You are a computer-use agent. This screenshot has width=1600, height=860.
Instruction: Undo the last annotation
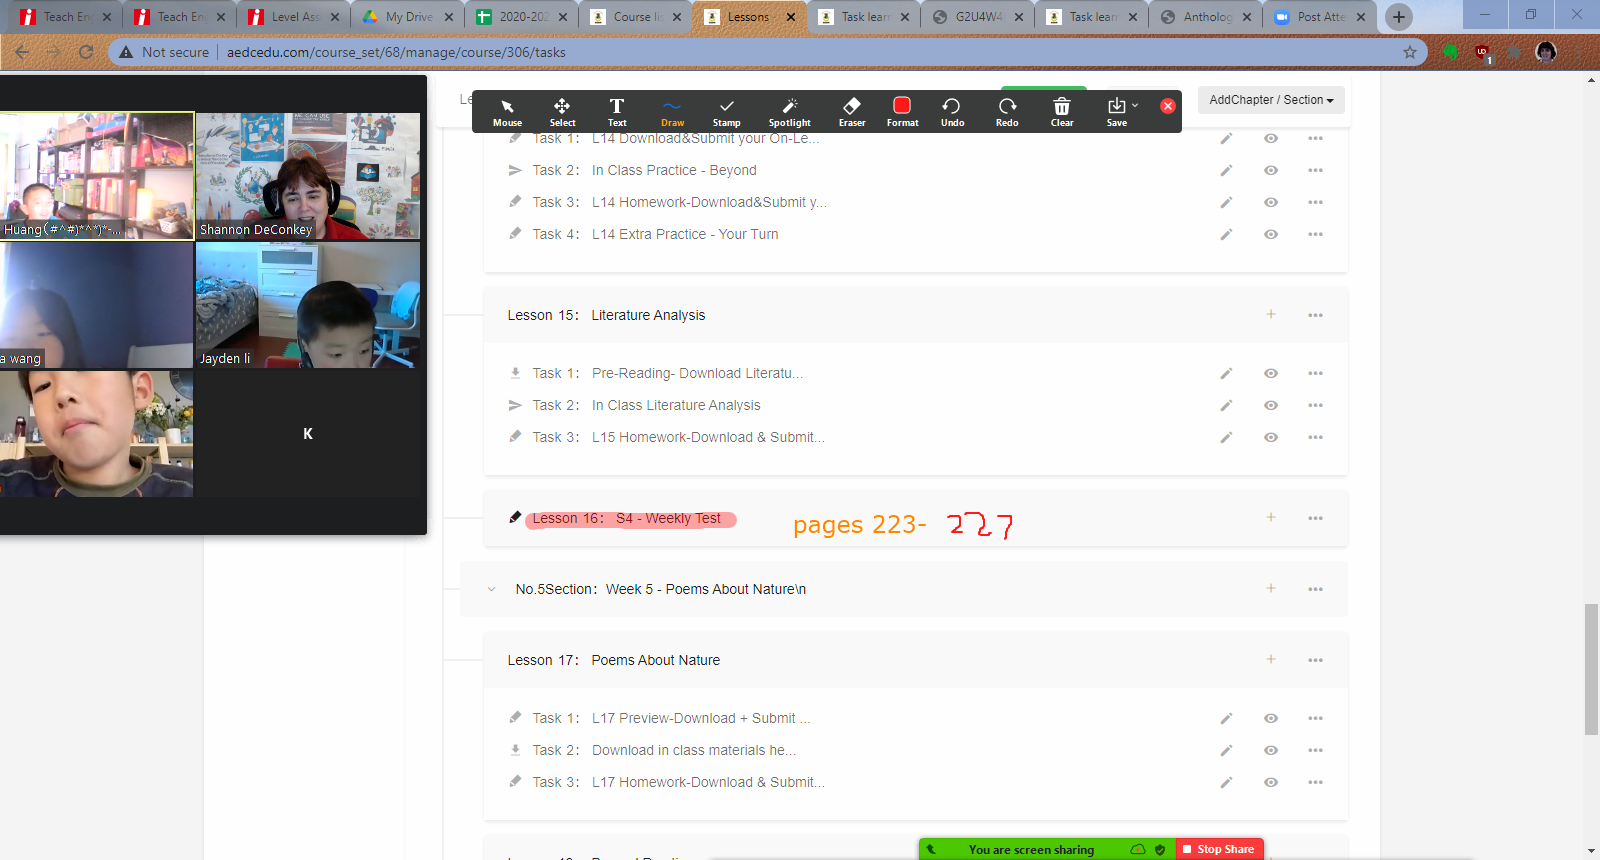(952, 112)
